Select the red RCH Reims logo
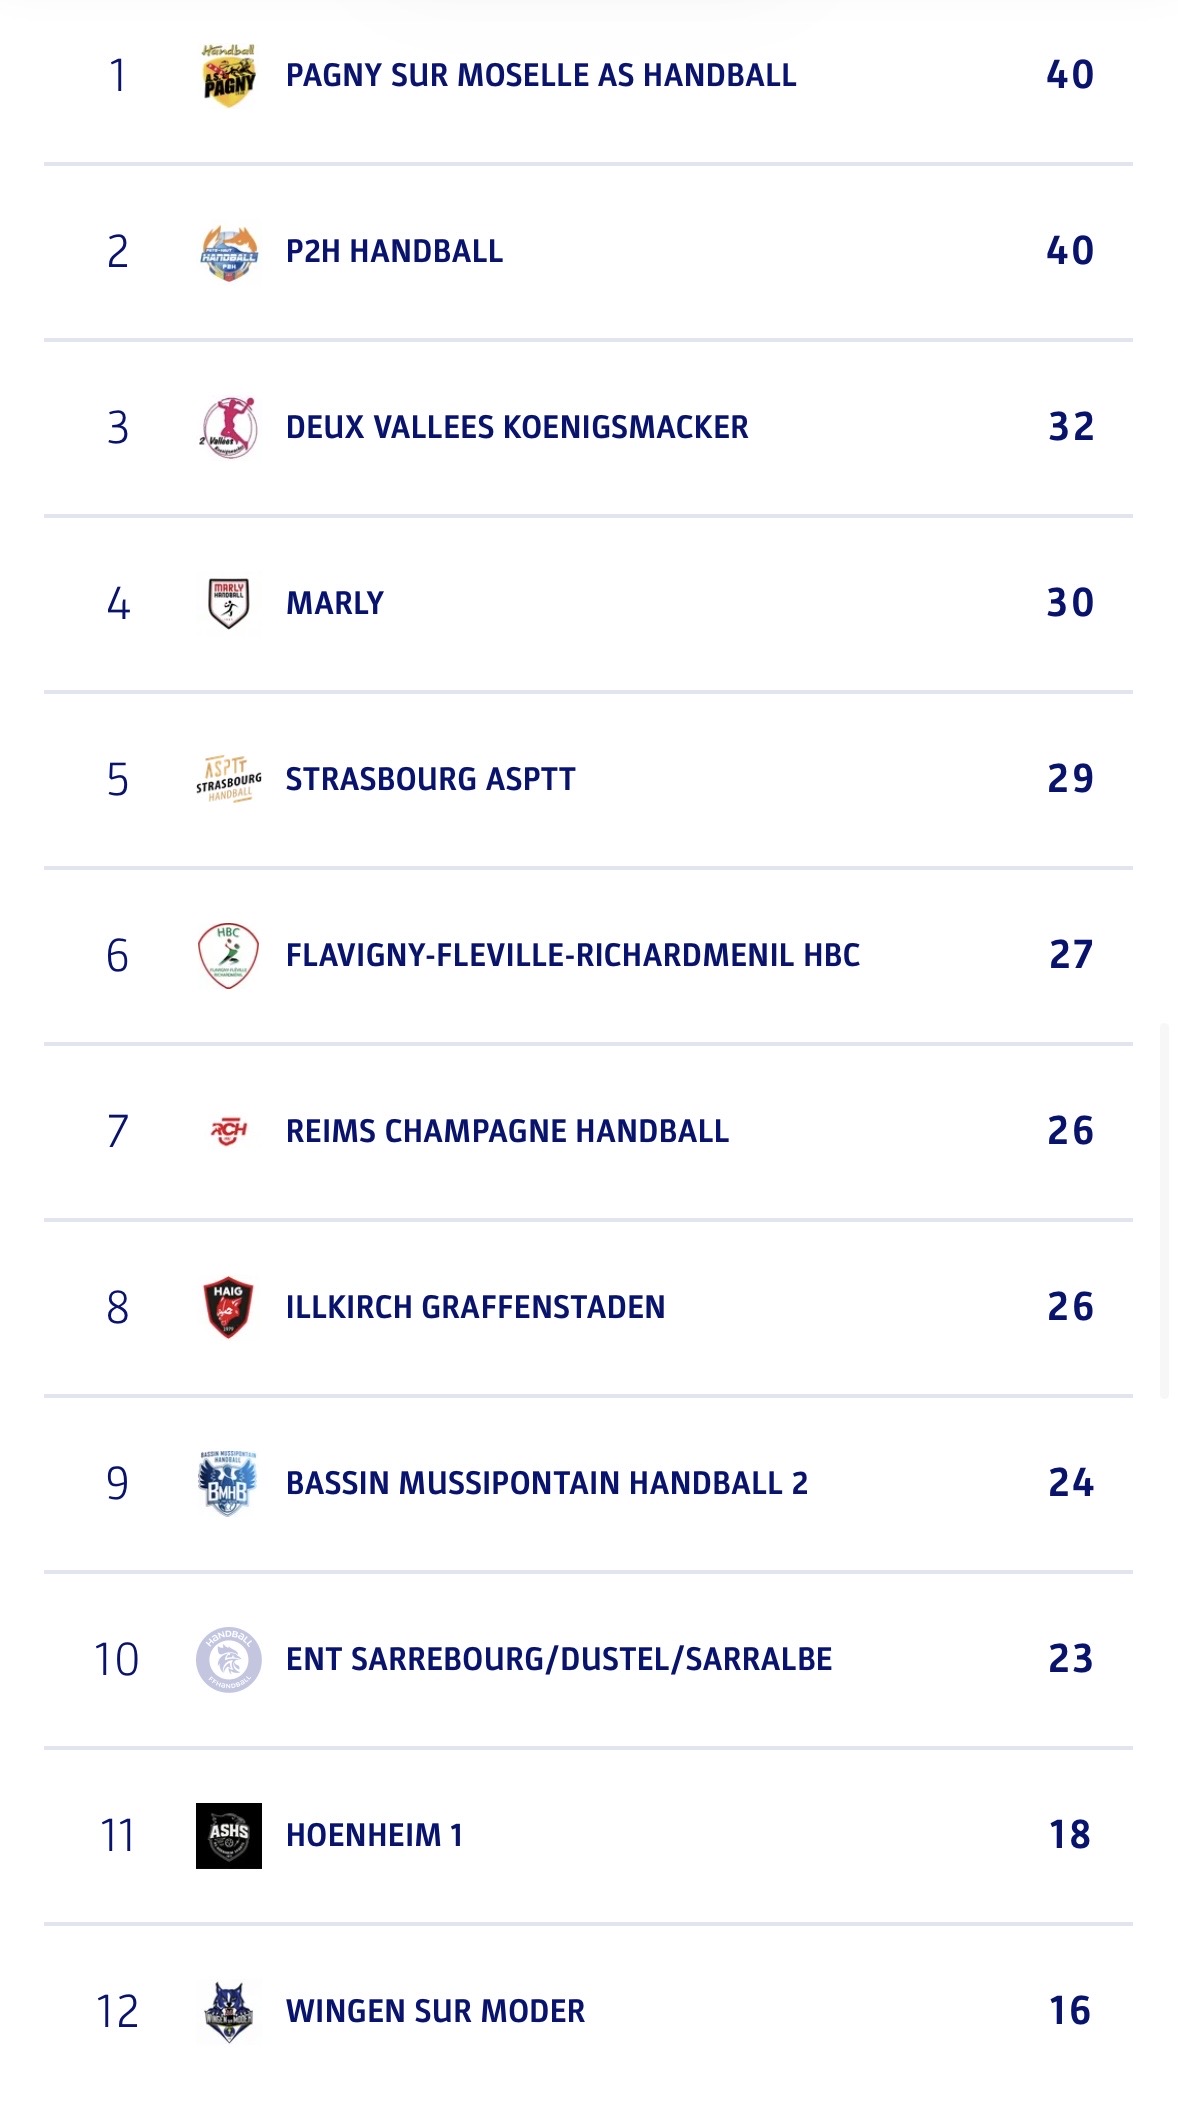 tap(229, 1132)
